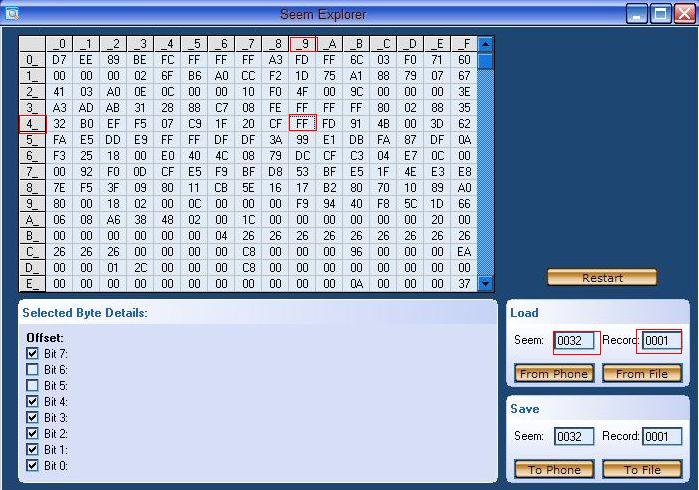Image resolution: width=699 pixels, height=490 pixels.
Task: Select byte DC in row 6_
Action: point(302,156)
